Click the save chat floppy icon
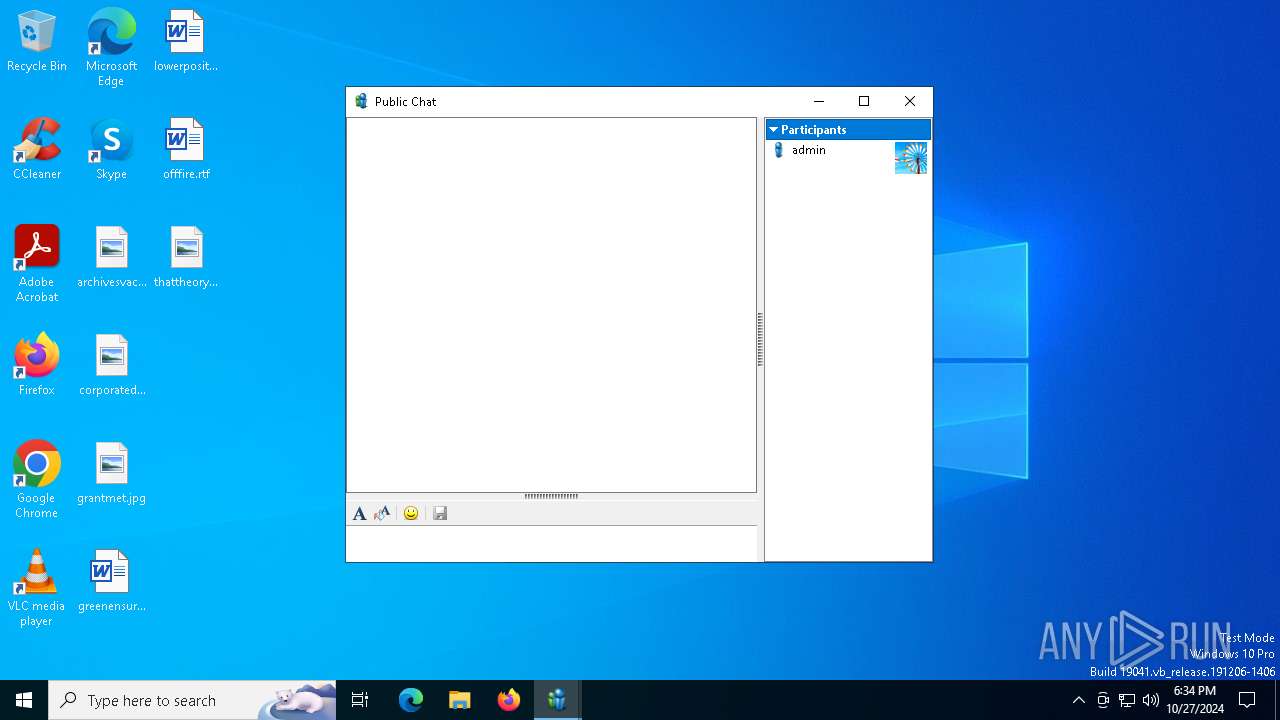This screenshot has width=1280, height=720. pos(440,513)
